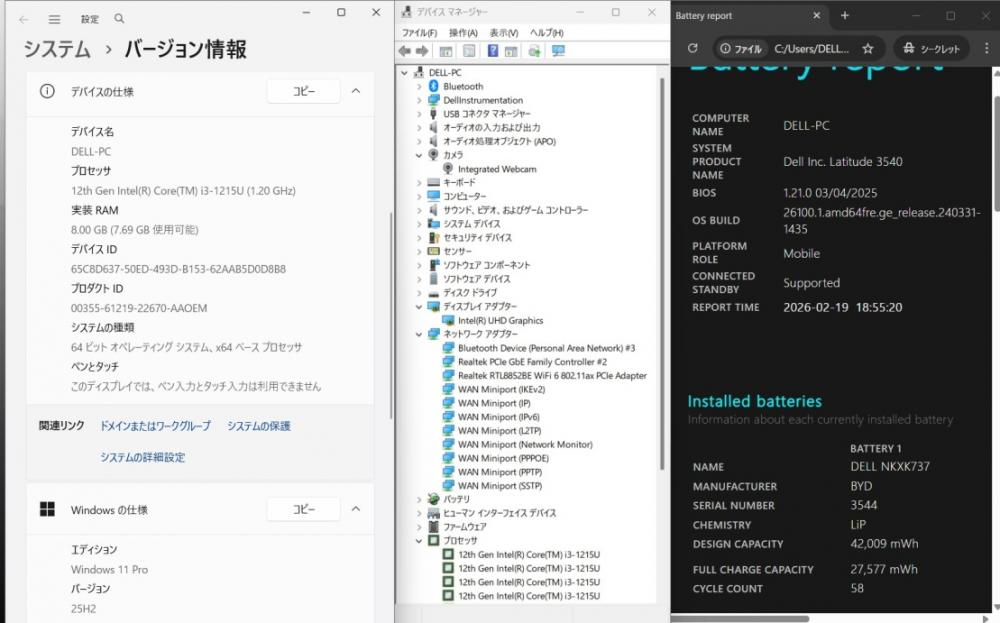The width and height of the screenshot is (1000, 623).
Task: Open the Chrome three-dot menu
Action: (984, 48)
